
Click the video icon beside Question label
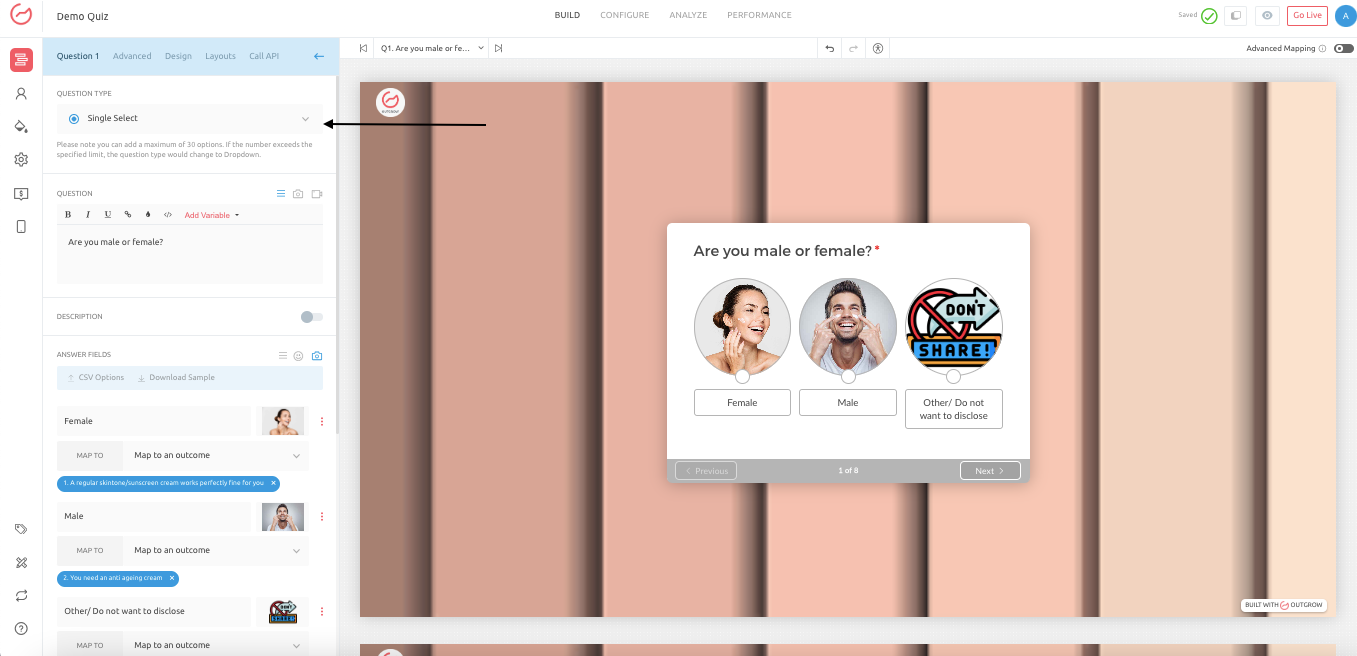(x=317, y=194)
